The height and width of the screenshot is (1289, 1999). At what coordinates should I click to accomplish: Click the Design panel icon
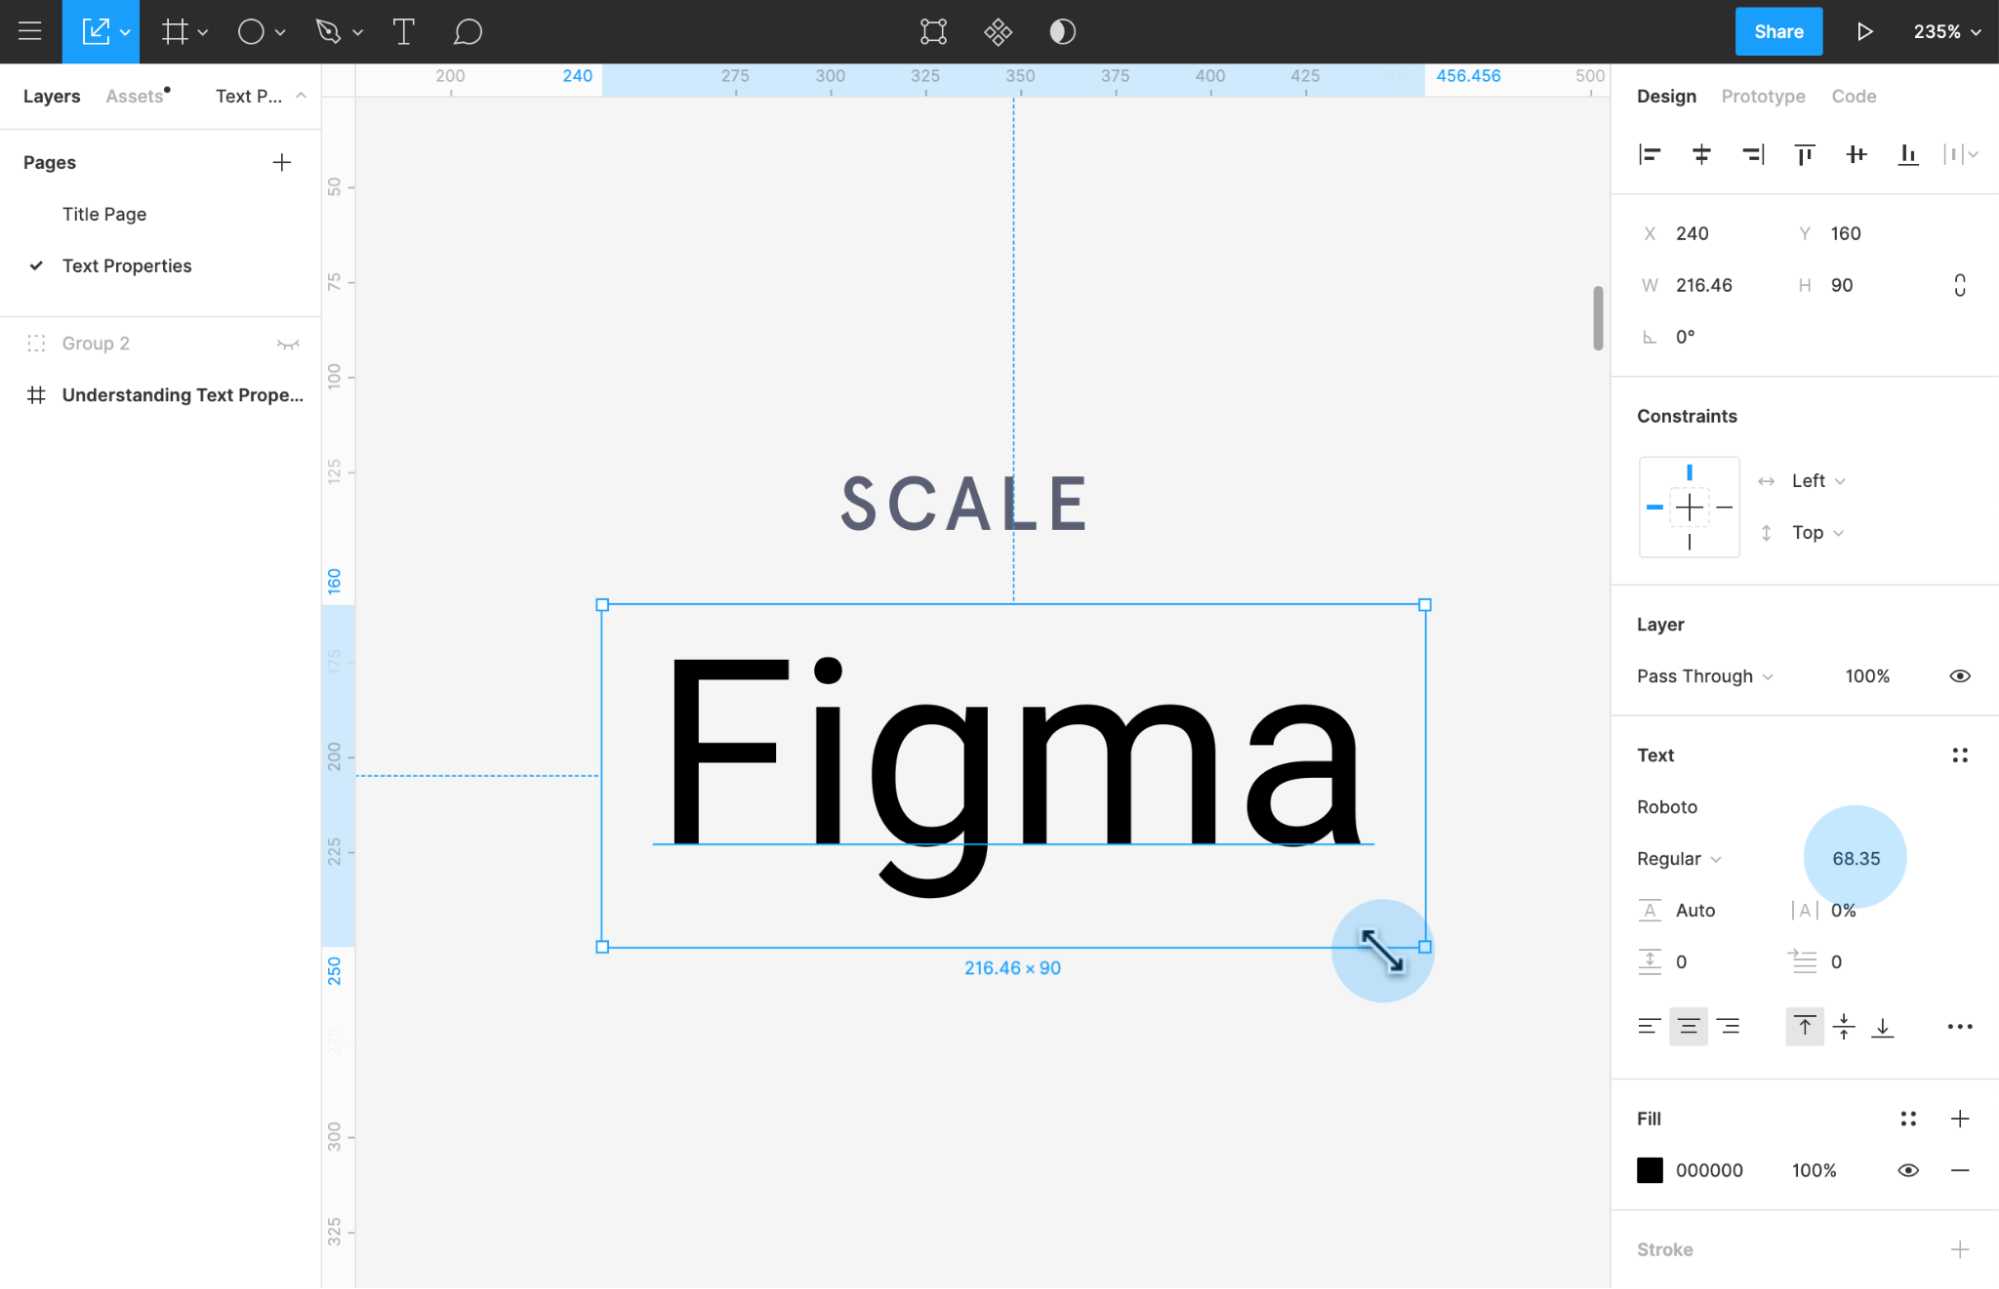[x=1667, y=96]
